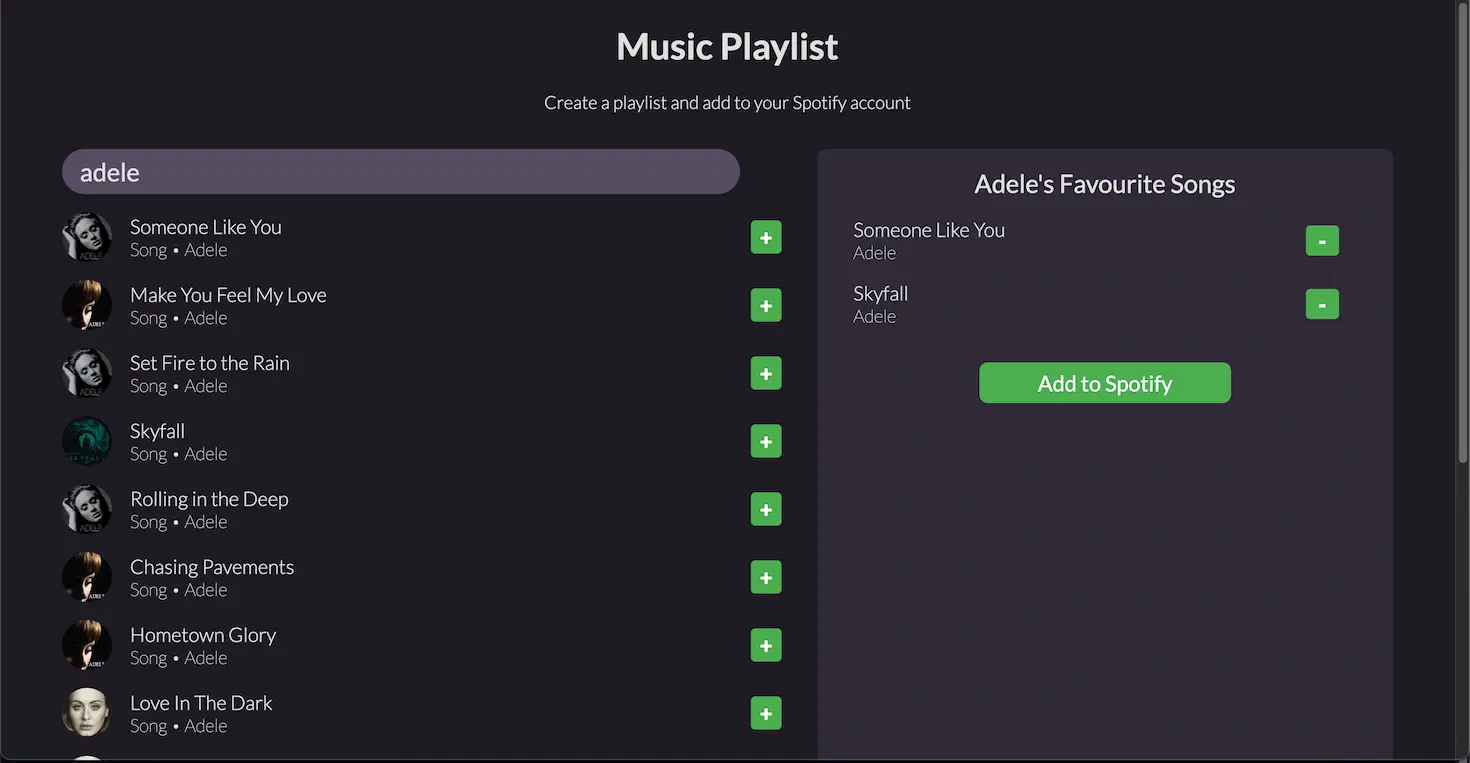Viewport: 1470px width, 763px height.
Task: Add "Hometown Glory" via the plus icon
Action: [766, 645]
